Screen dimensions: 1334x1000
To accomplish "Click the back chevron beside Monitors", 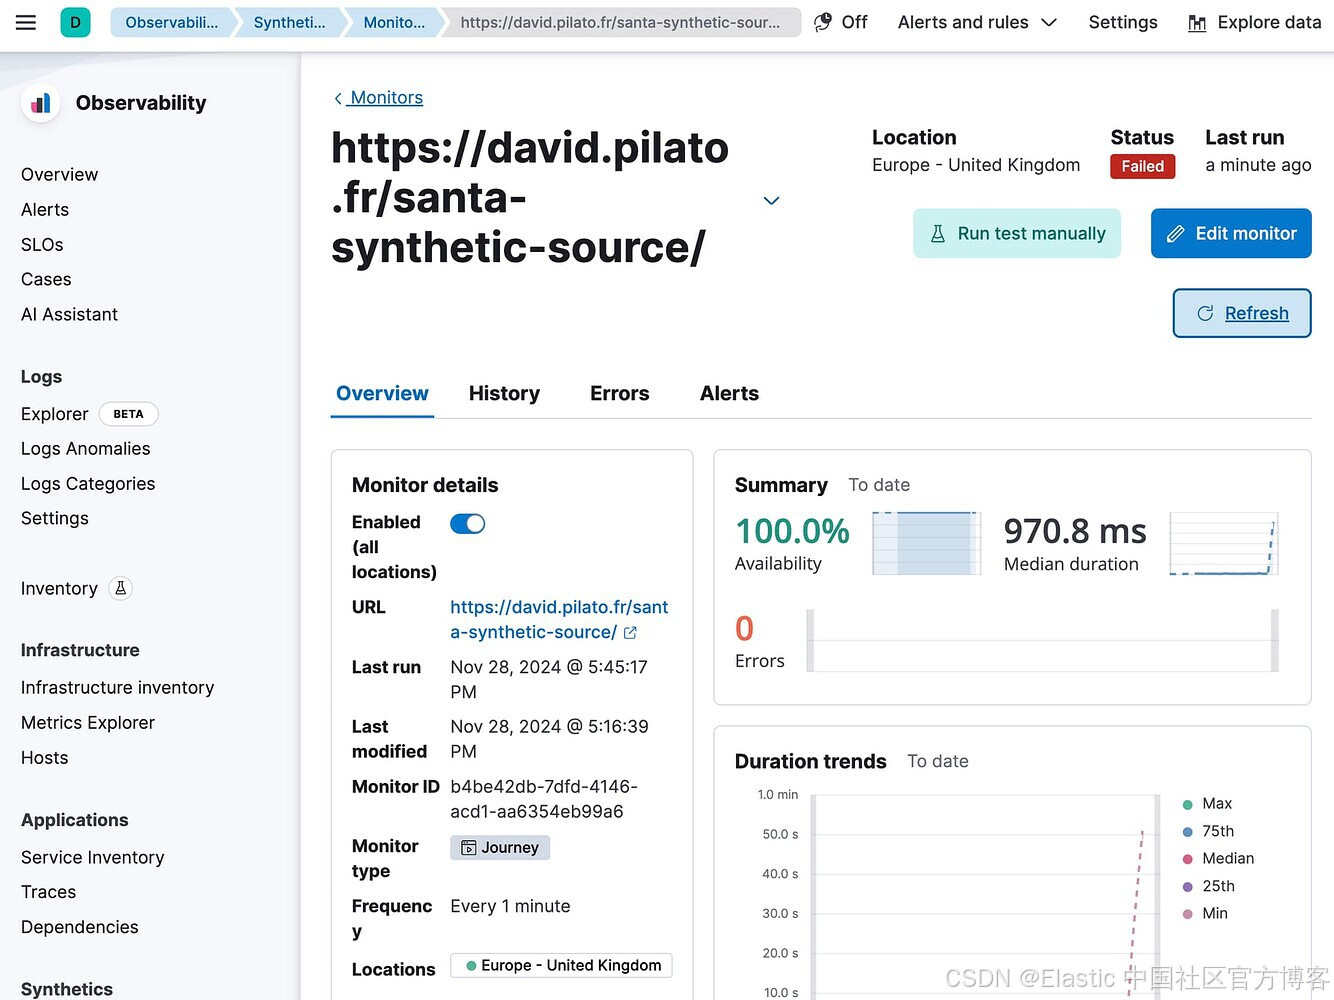I will [338, 98].
